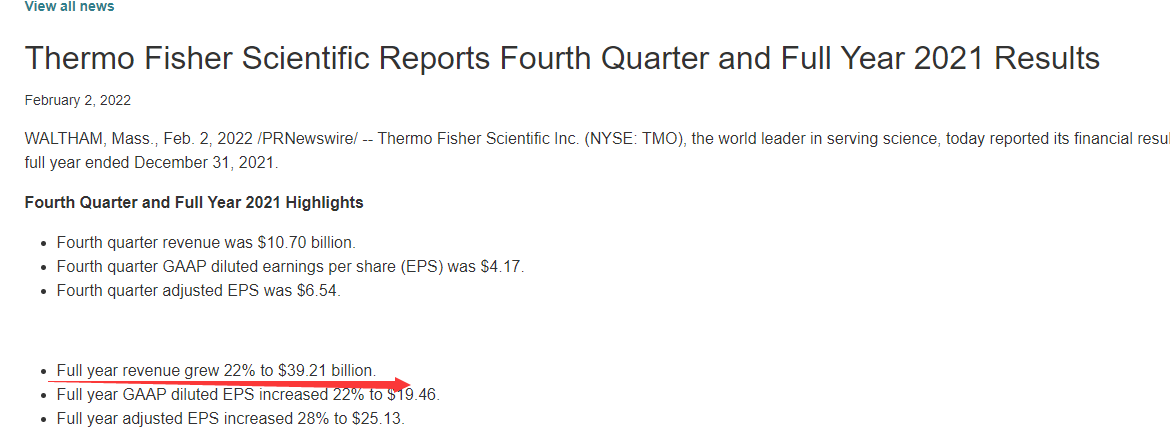This screenshot has height=446, width=1170.
Task: Open the View all news link
Action: [69, 7]
